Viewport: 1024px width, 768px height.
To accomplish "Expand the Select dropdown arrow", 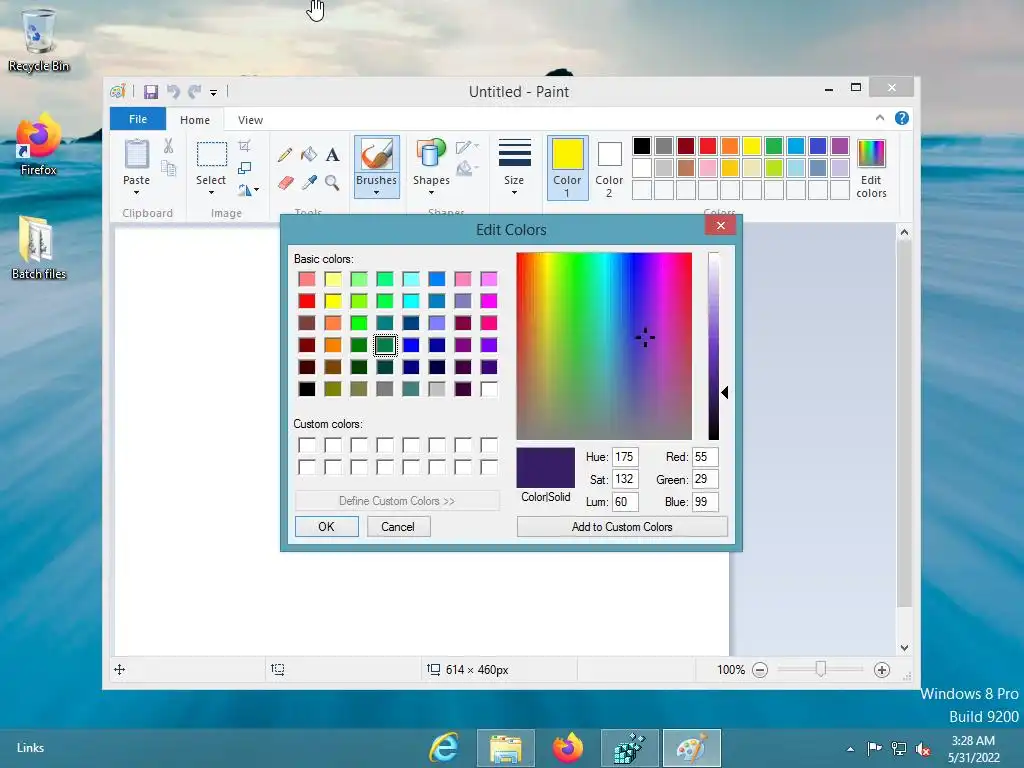I will tap(211, 193).
